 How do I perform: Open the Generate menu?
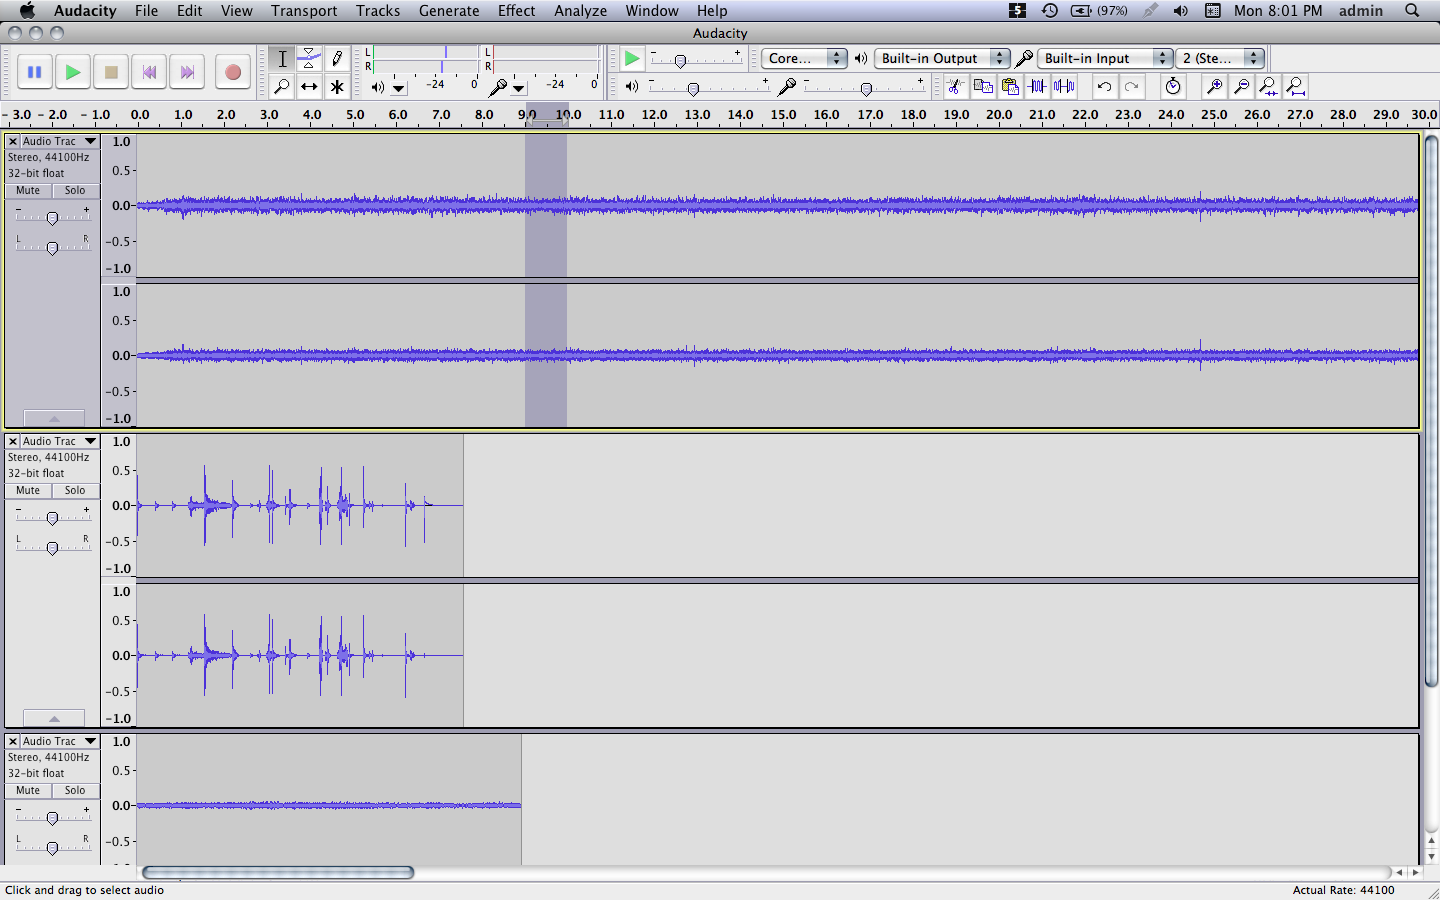click(x=449, y=11)
